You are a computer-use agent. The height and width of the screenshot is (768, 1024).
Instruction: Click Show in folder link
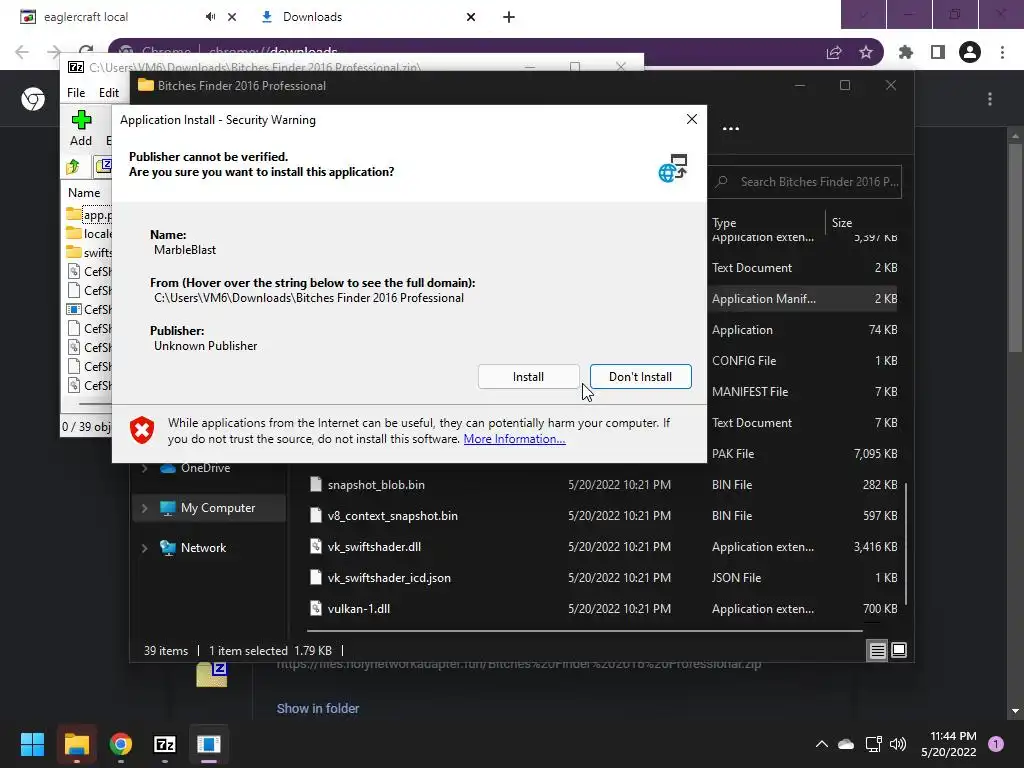[318, 709]
